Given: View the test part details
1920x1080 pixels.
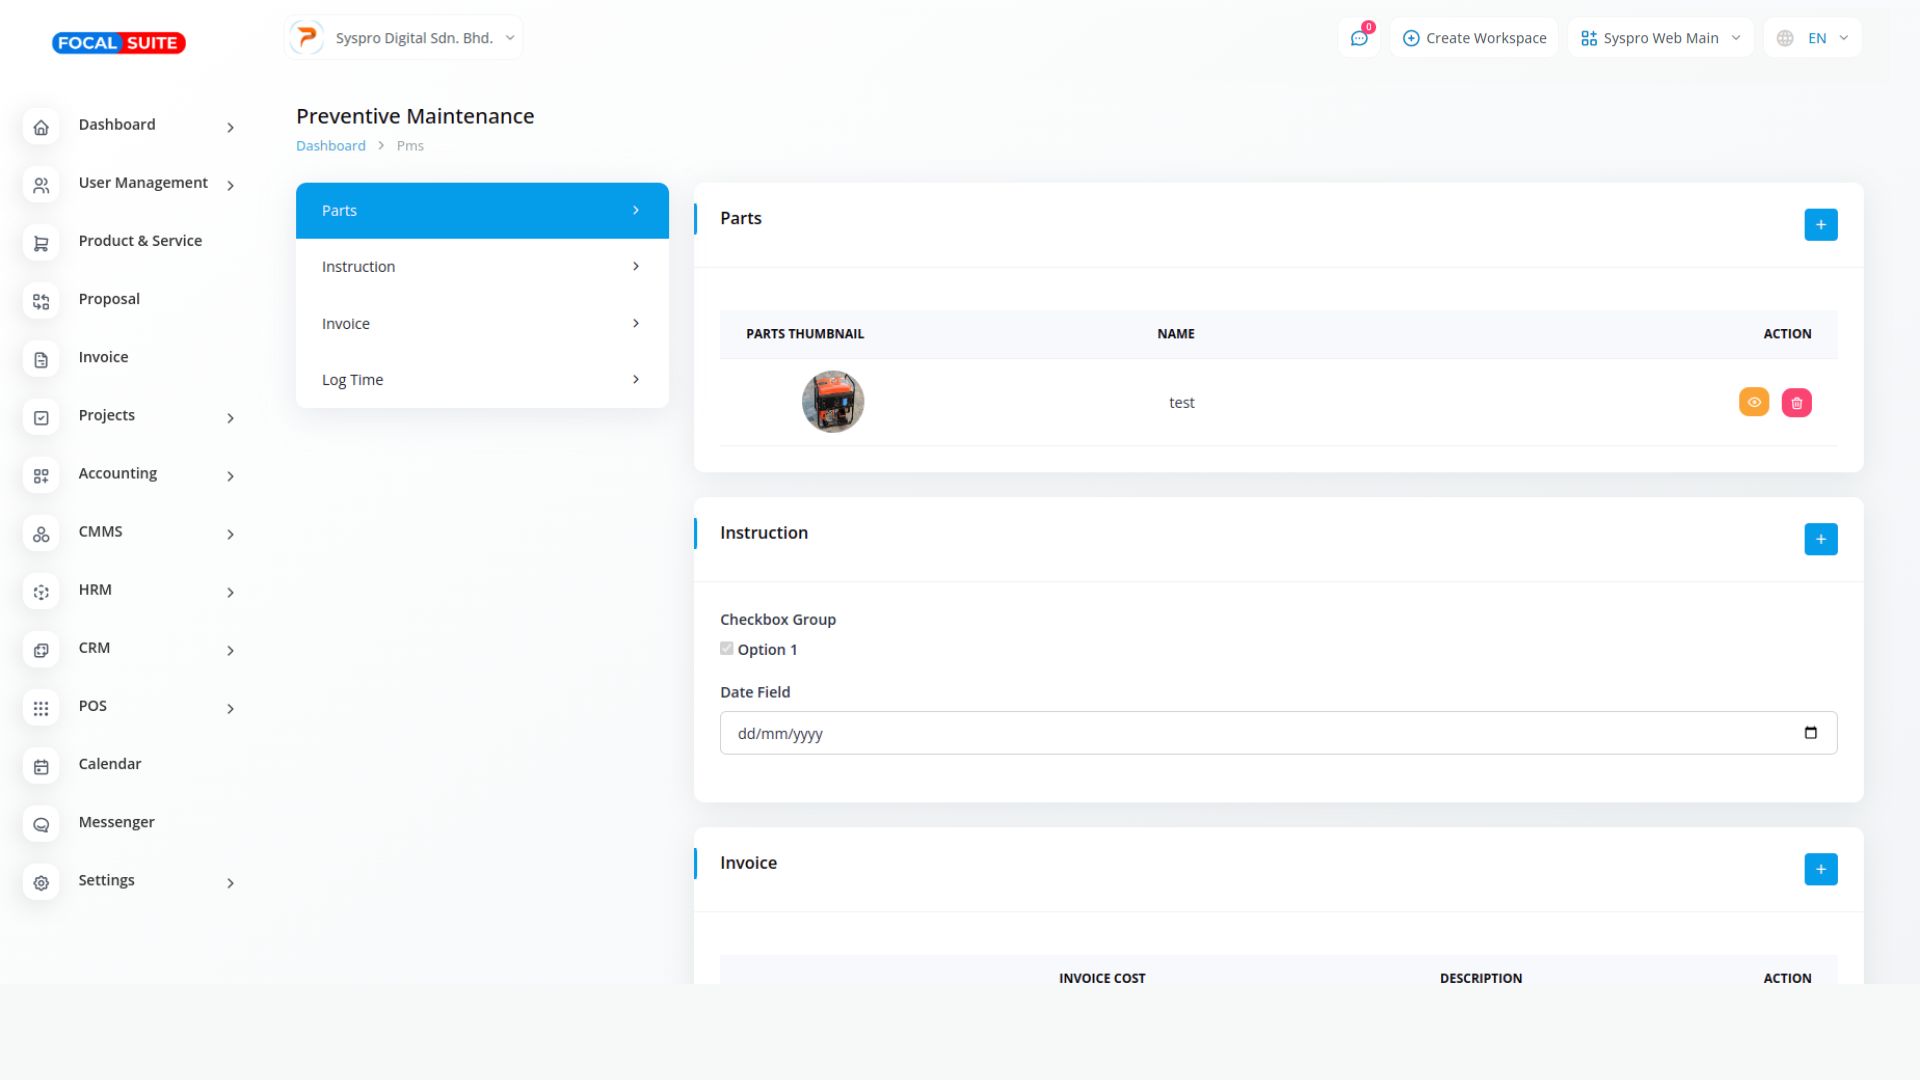Looking at the screenshot, I should 1753,402.
